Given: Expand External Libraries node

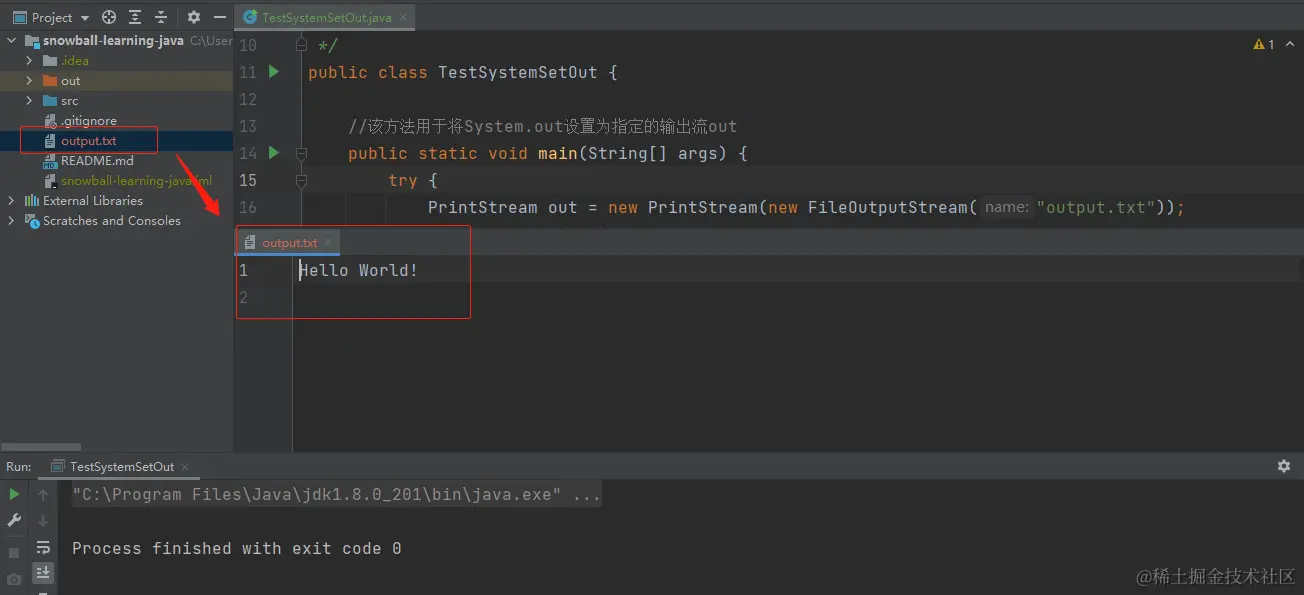Looking at the screenshot, I should [12, 201].
